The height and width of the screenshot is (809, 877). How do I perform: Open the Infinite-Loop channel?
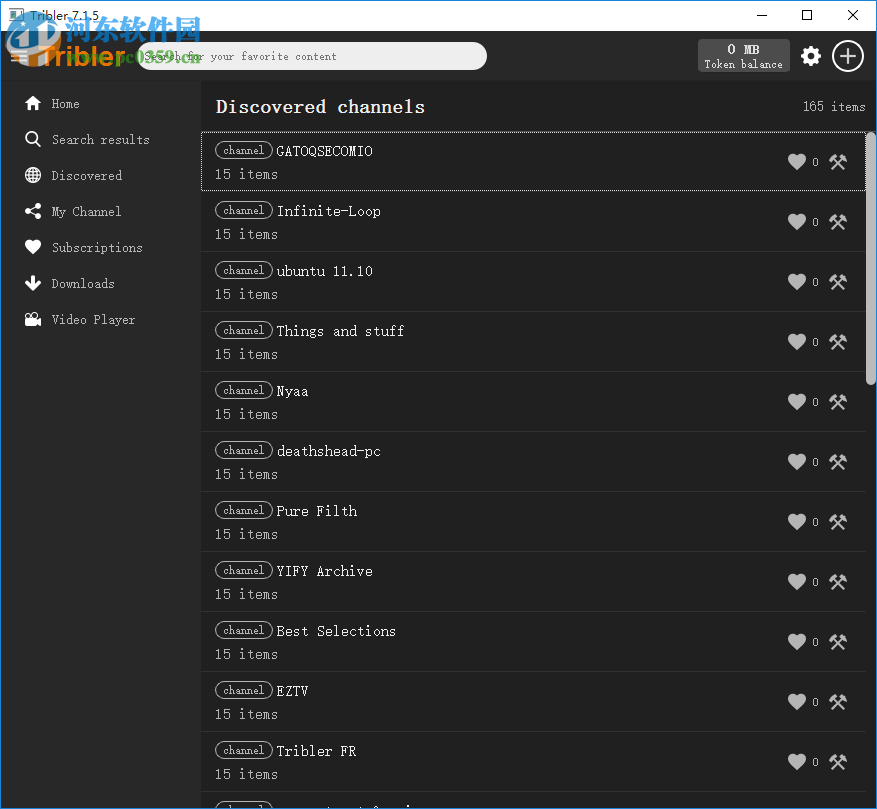[533, 222]
